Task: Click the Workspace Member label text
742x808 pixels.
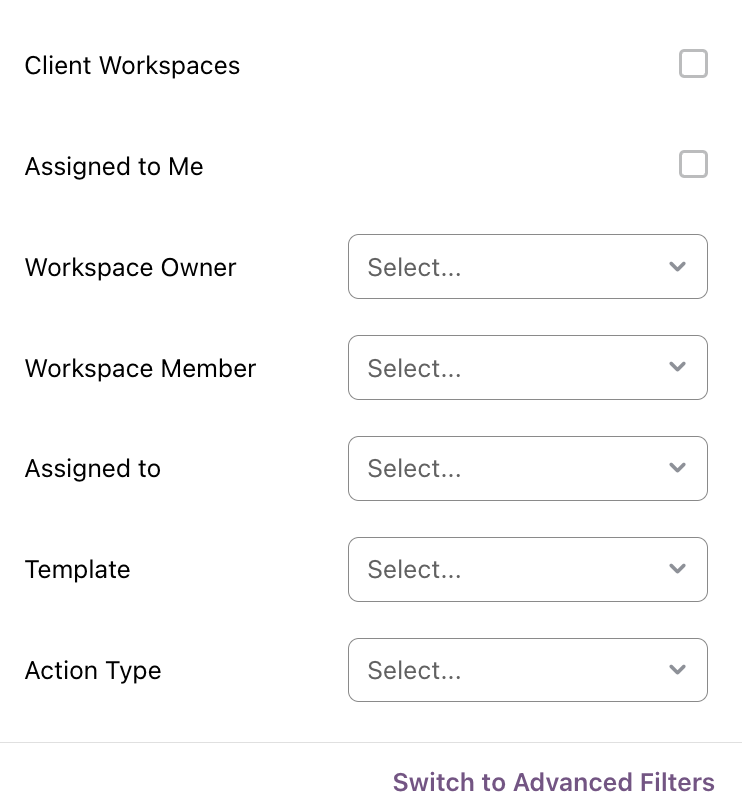Action: (140, 368)
